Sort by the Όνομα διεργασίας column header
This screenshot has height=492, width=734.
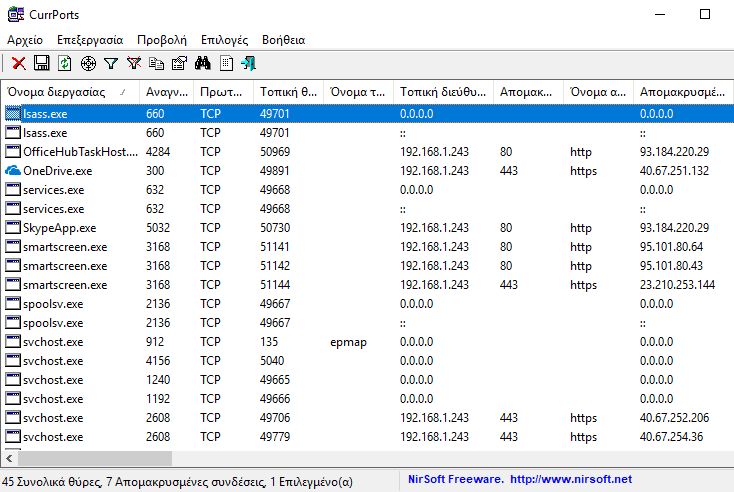(x=70, y=92)
